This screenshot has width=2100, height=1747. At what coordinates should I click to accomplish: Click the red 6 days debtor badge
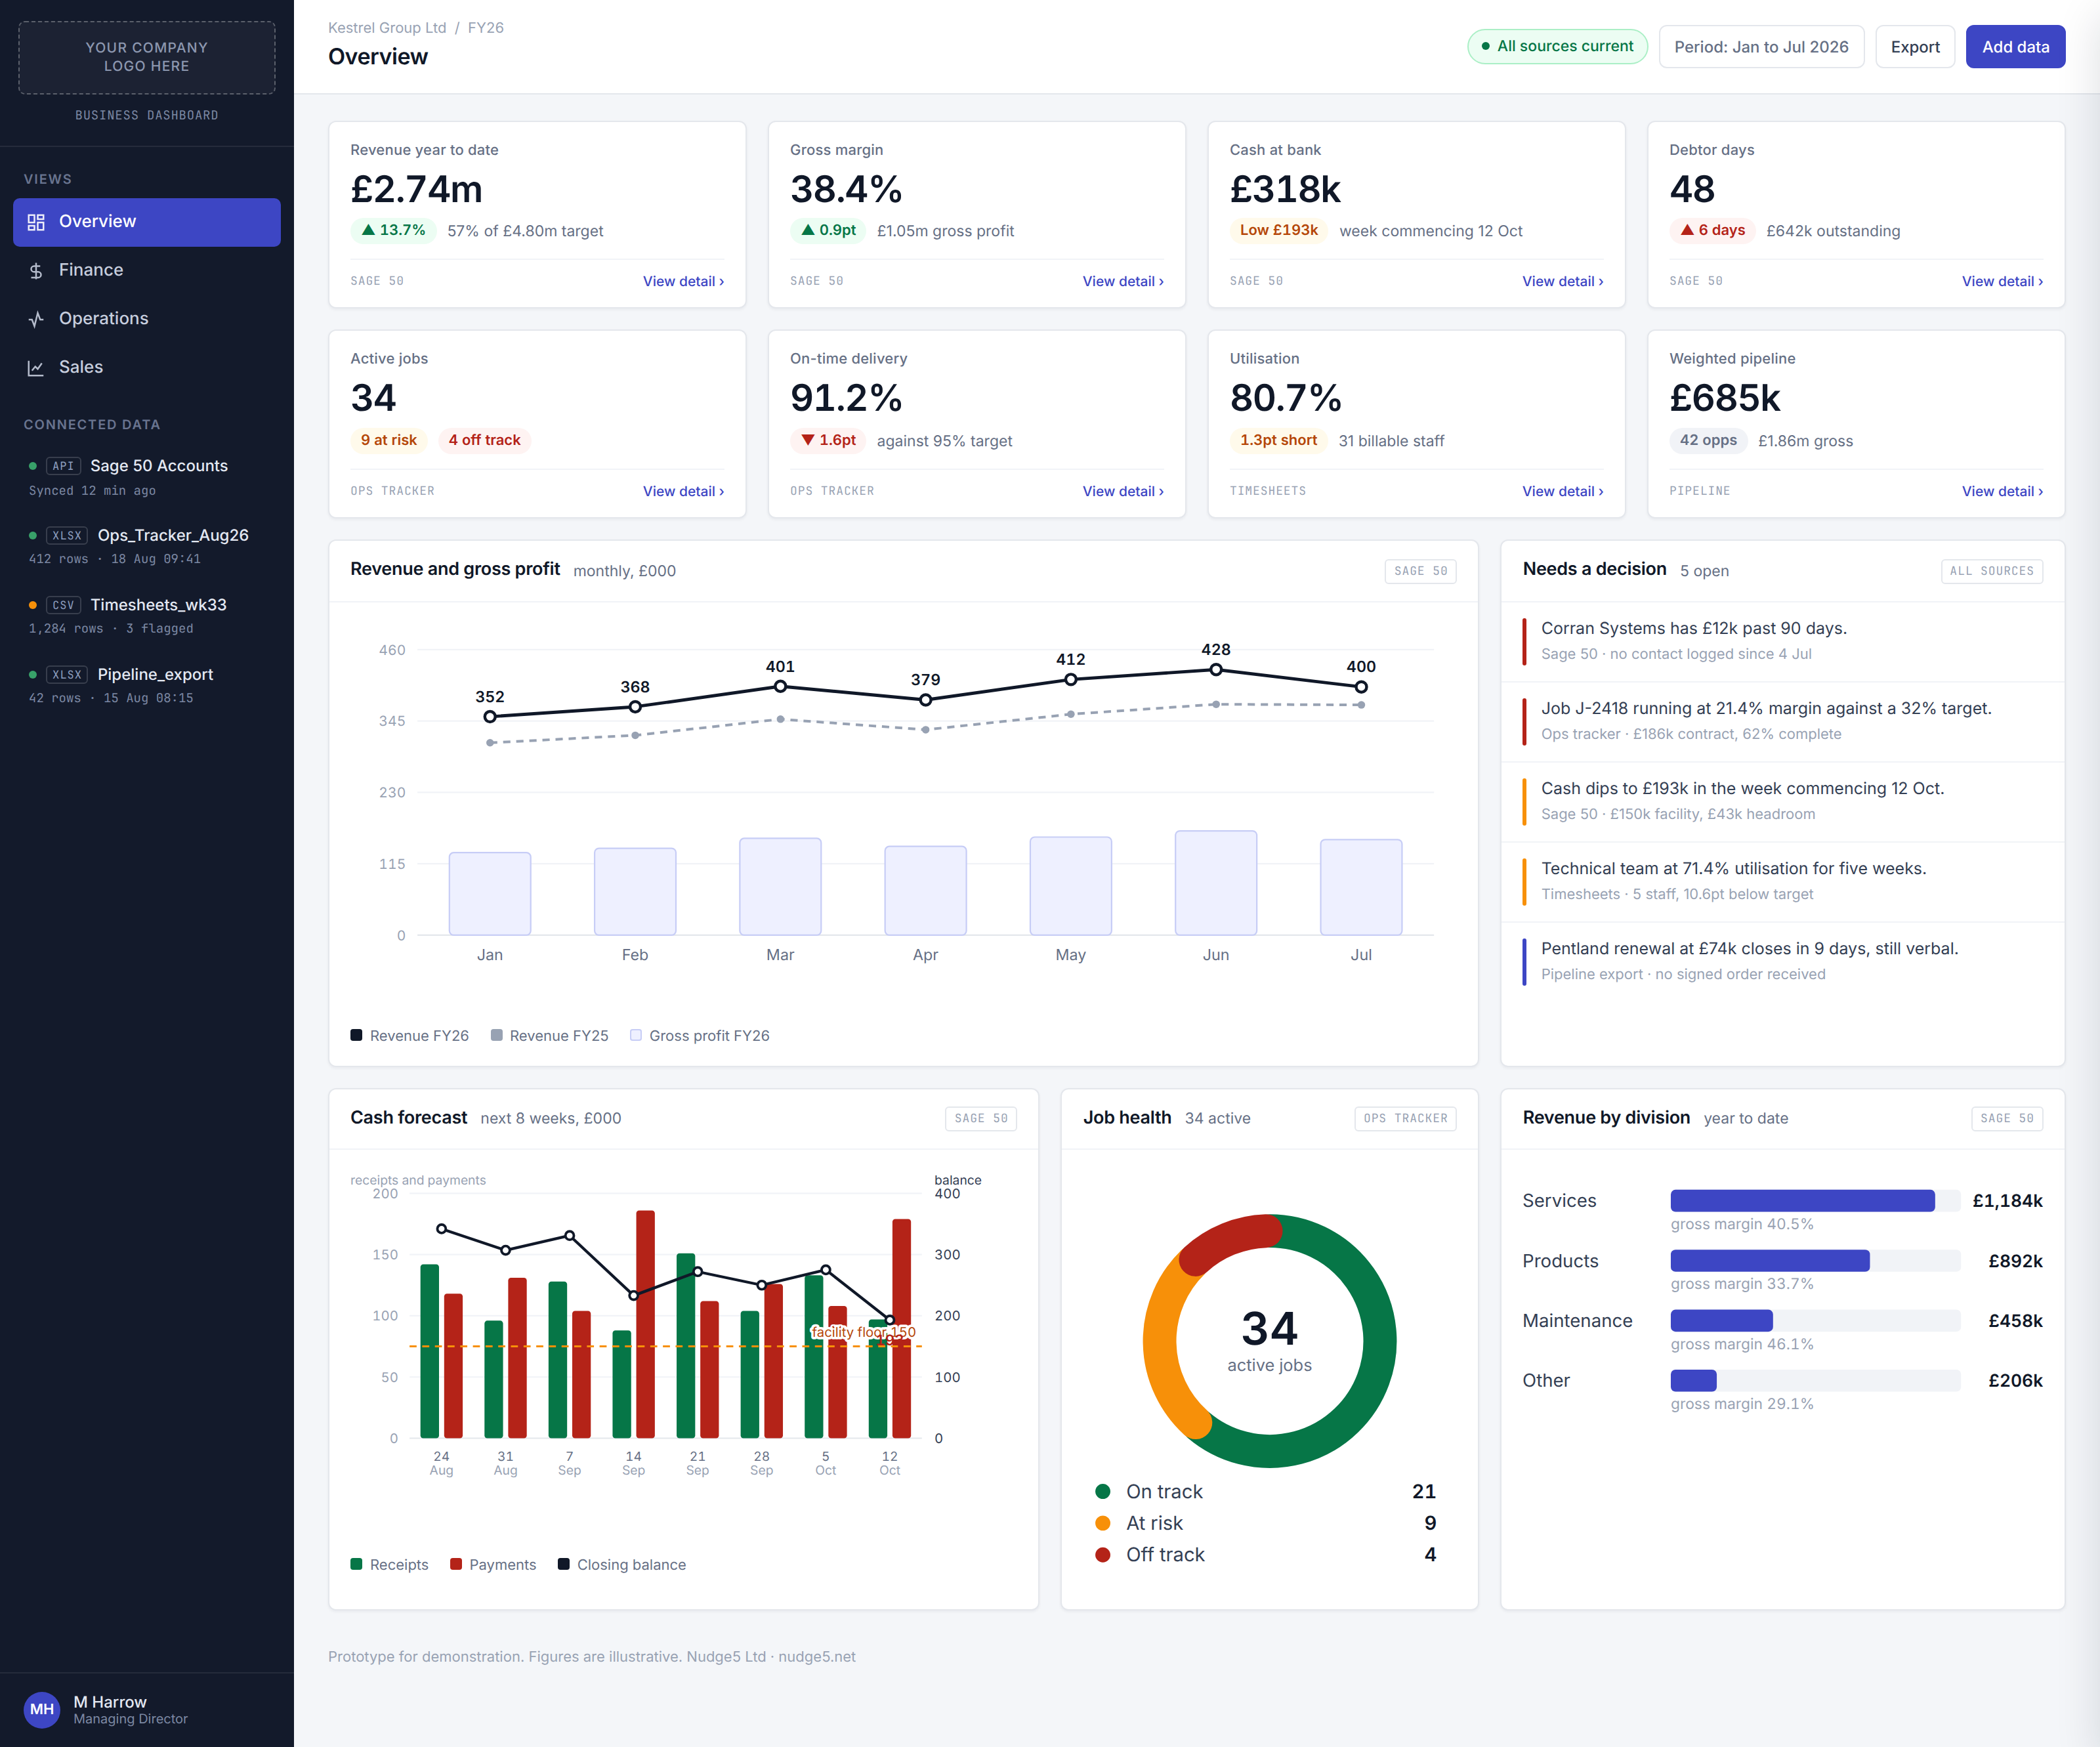tap(1712, 230)
